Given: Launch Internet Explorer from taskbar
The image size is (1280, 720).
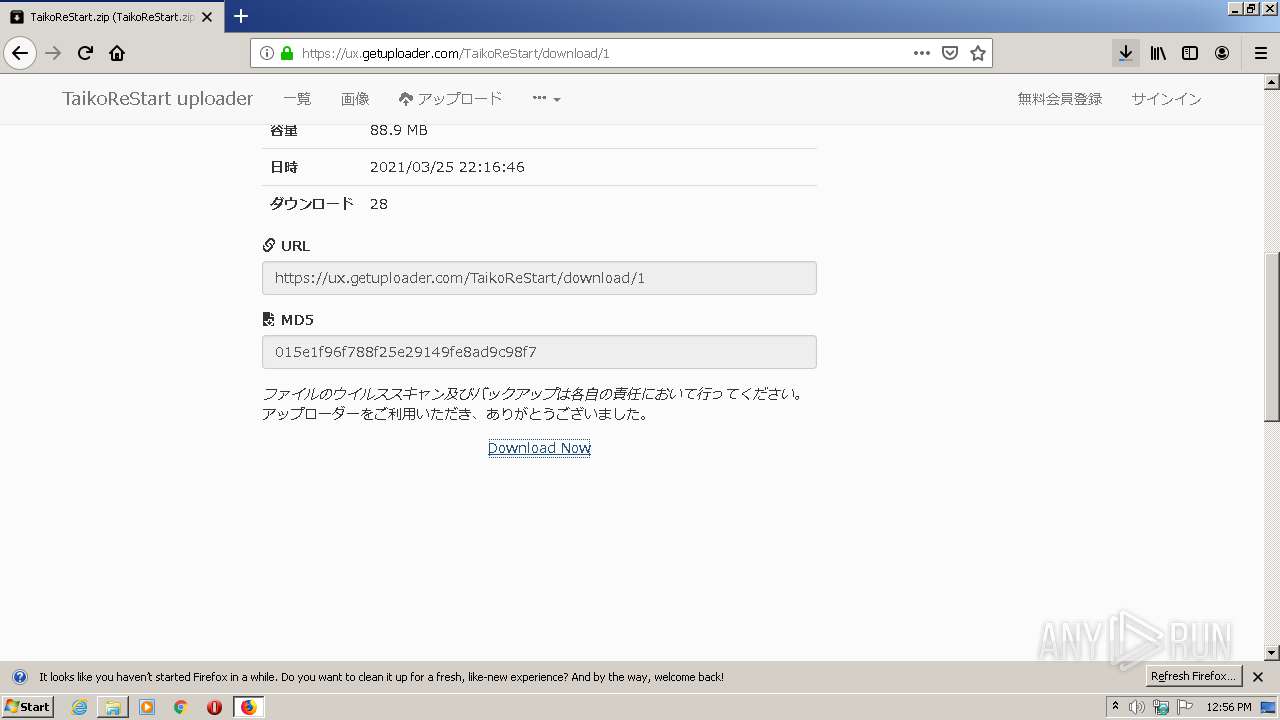Looking at the screenshot, I should (x=79, y=707).
